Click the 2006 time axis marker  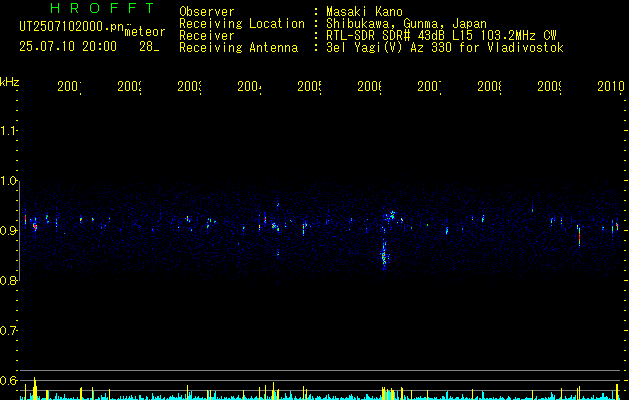point(369,86)
